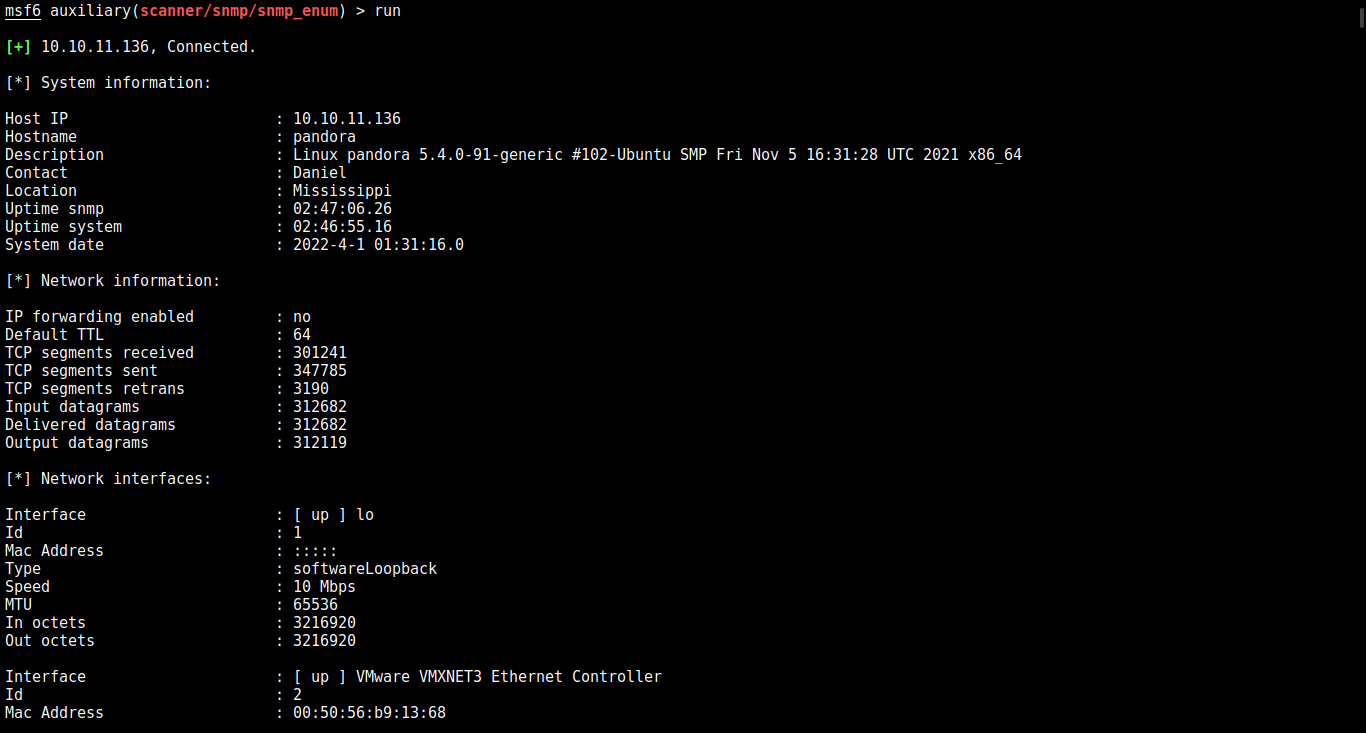Image resolution: width=1366 pixels, height=733 pixels.
Task: Click the msf6 prompt text
Action: pos(23,11)
